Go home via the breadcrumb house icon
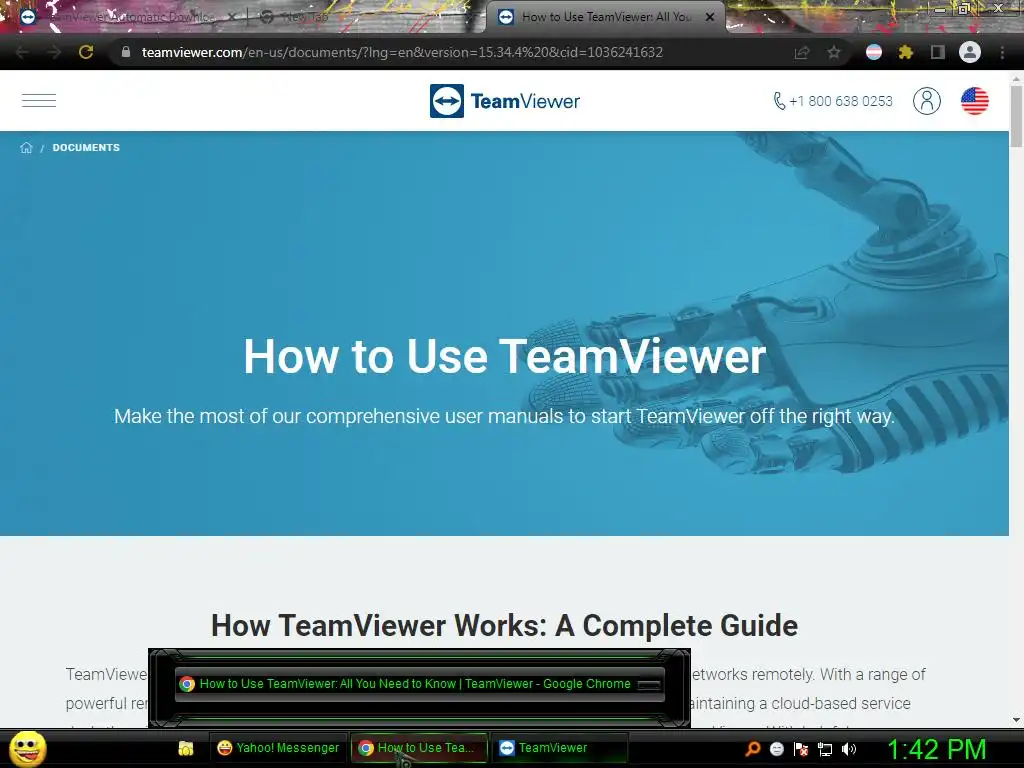This screenshot has width=1024, height=768. [26, 148]
